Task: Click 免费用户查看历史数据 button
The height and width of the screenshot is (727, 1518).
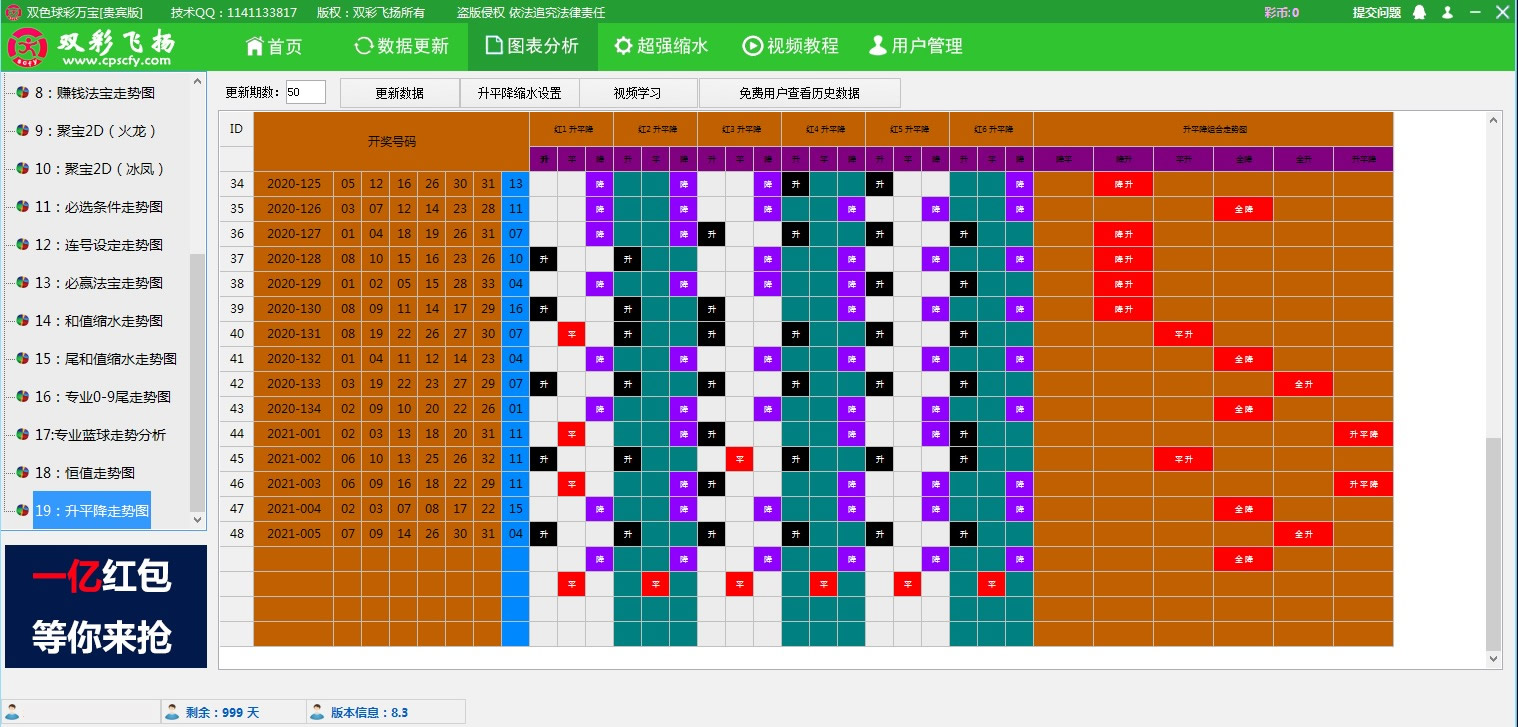Action: 799,93
